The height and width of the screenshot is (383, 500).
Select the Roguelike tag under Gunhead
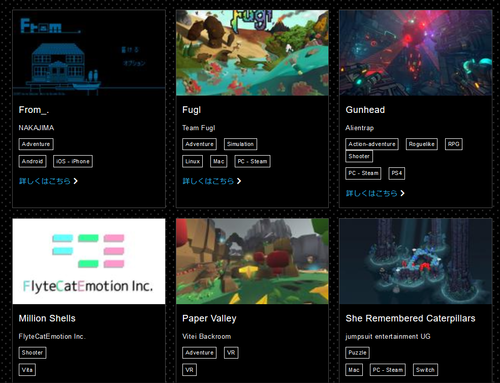coord(422,144)
